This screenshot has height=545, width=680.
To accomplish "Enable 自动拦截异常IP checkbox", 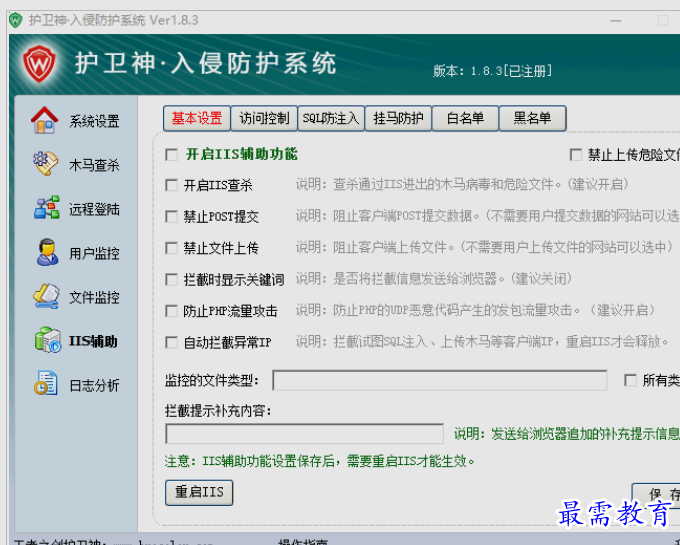I will [172, 343].
